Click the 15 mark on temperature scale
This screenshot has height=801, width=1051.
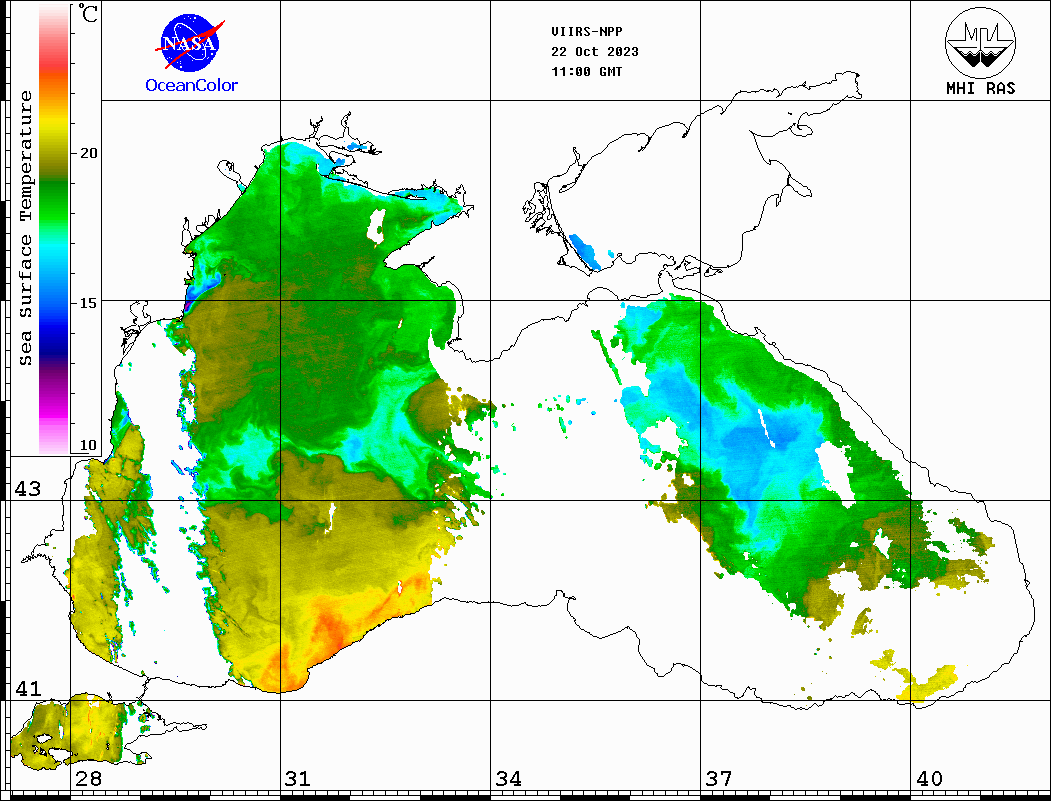pos(88,302)
